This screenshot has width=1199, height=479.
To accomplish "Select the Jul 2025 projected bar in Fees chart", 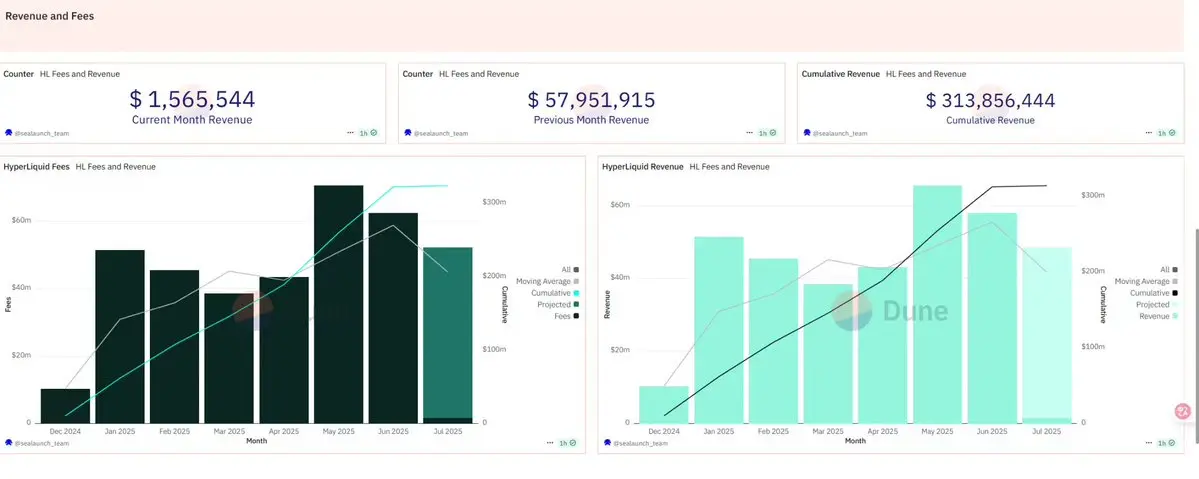I will [x=447, y=333].
